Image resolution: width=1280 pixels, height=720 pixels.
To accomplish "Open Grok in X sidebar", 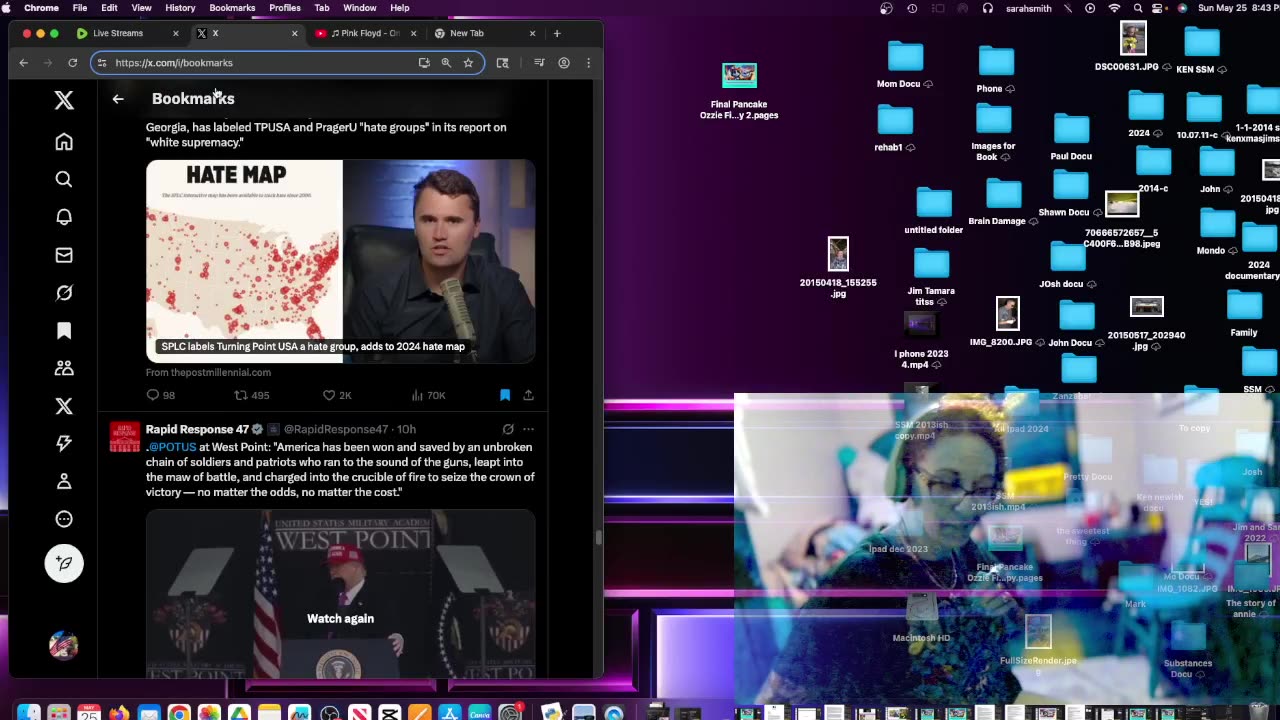I will coord(64,293).
